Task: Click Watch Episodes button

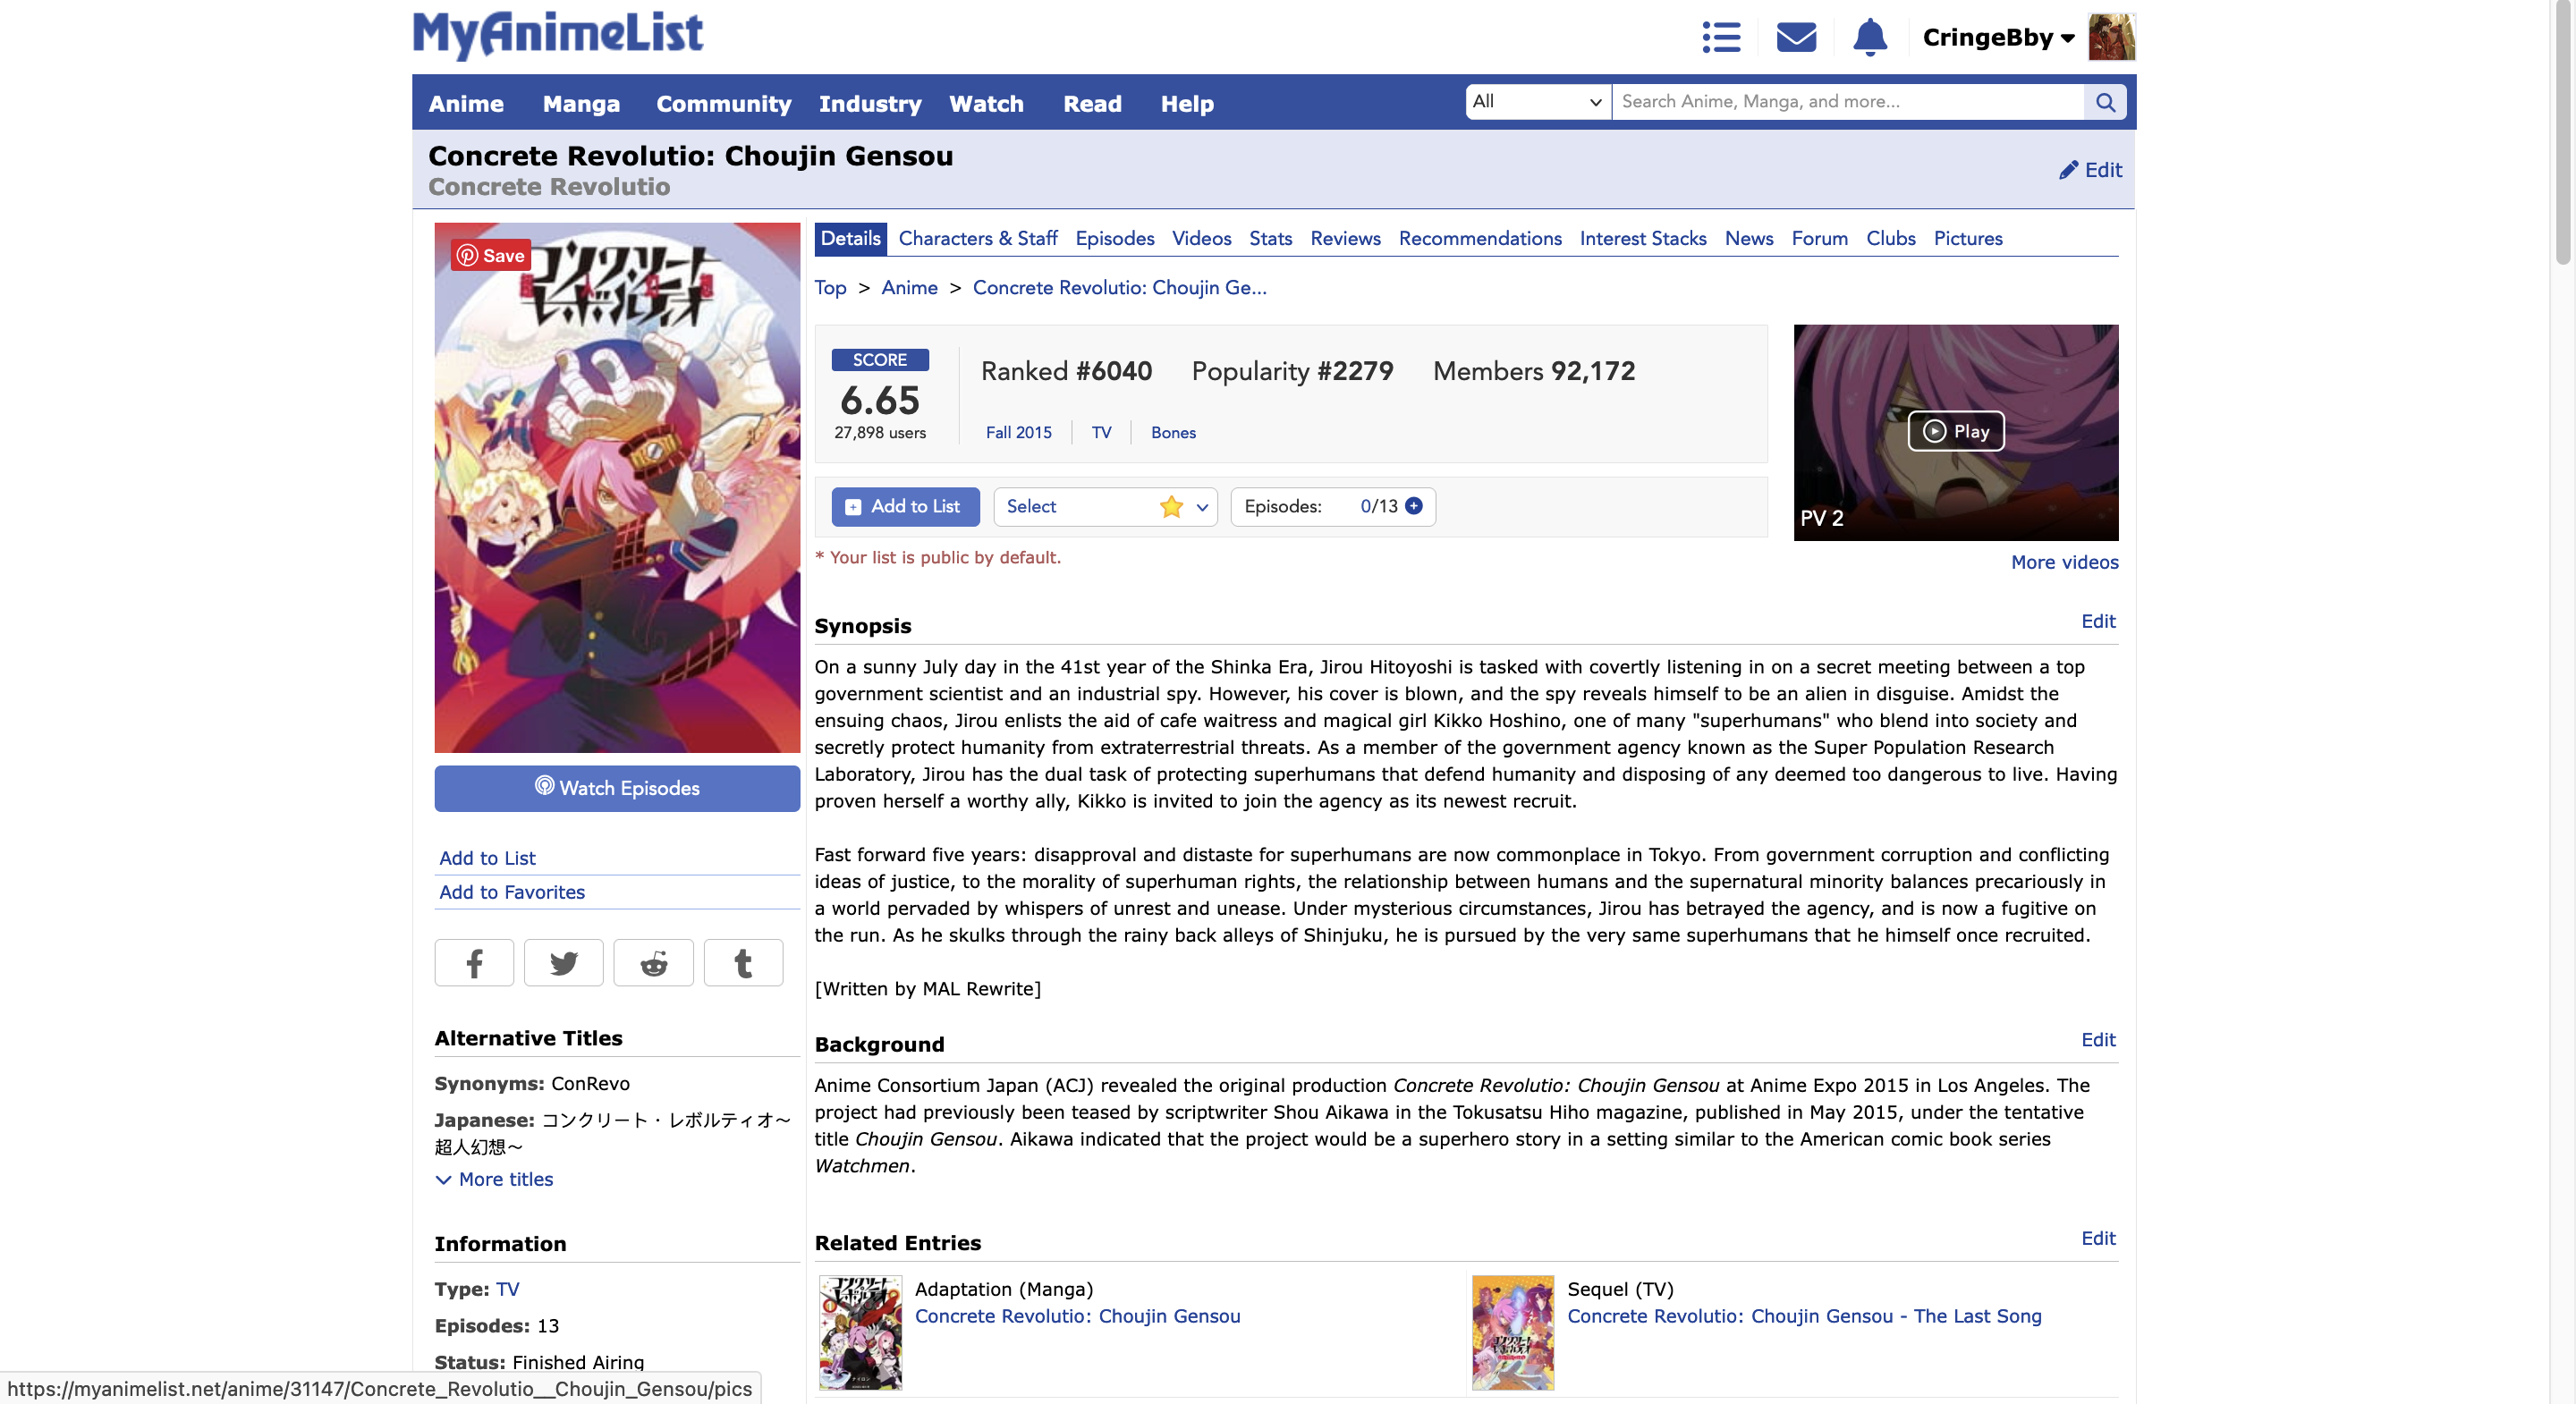Action: click(x=617, y=788)
